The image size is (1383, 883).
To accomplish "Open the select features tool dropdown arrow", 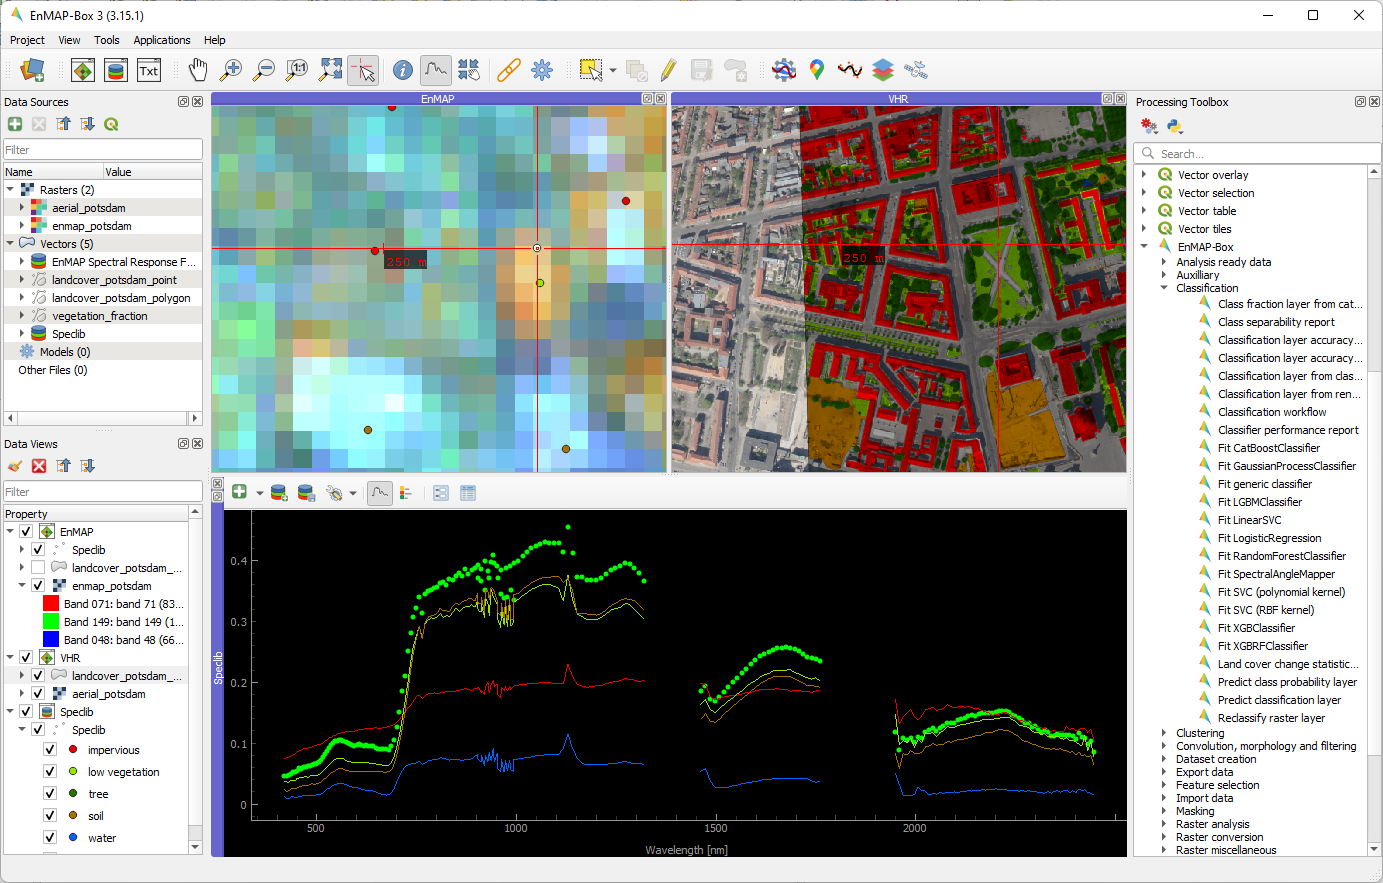I will (612, 70).
